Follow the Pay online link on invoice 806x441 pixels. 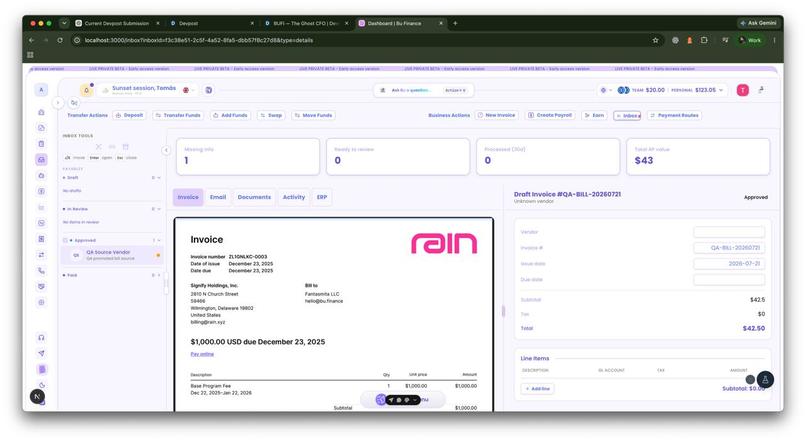[x=202, y=354]
